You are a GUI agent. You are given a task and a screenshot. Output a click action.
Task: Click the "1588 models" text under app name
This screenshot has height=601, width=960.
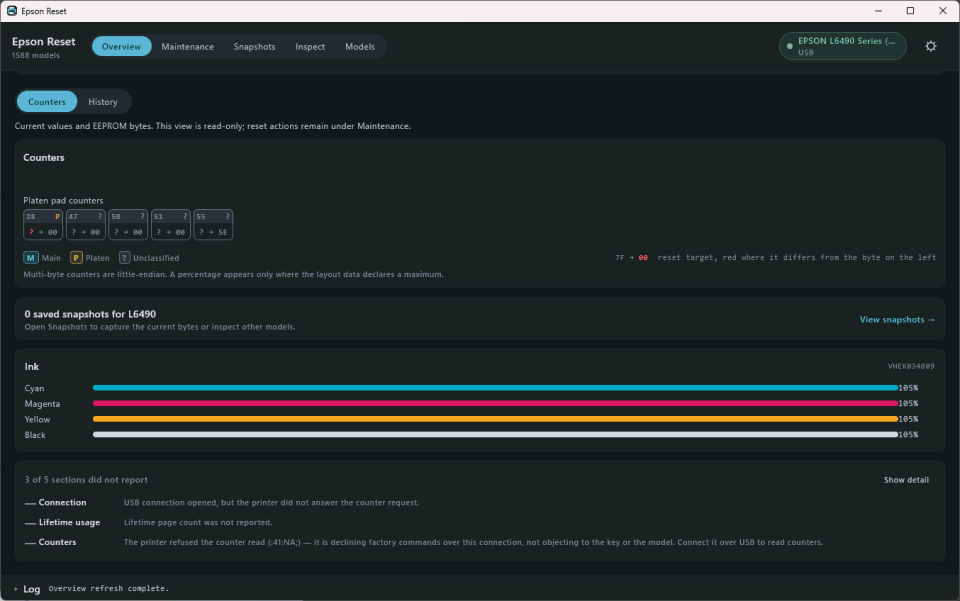click(36, 56)
